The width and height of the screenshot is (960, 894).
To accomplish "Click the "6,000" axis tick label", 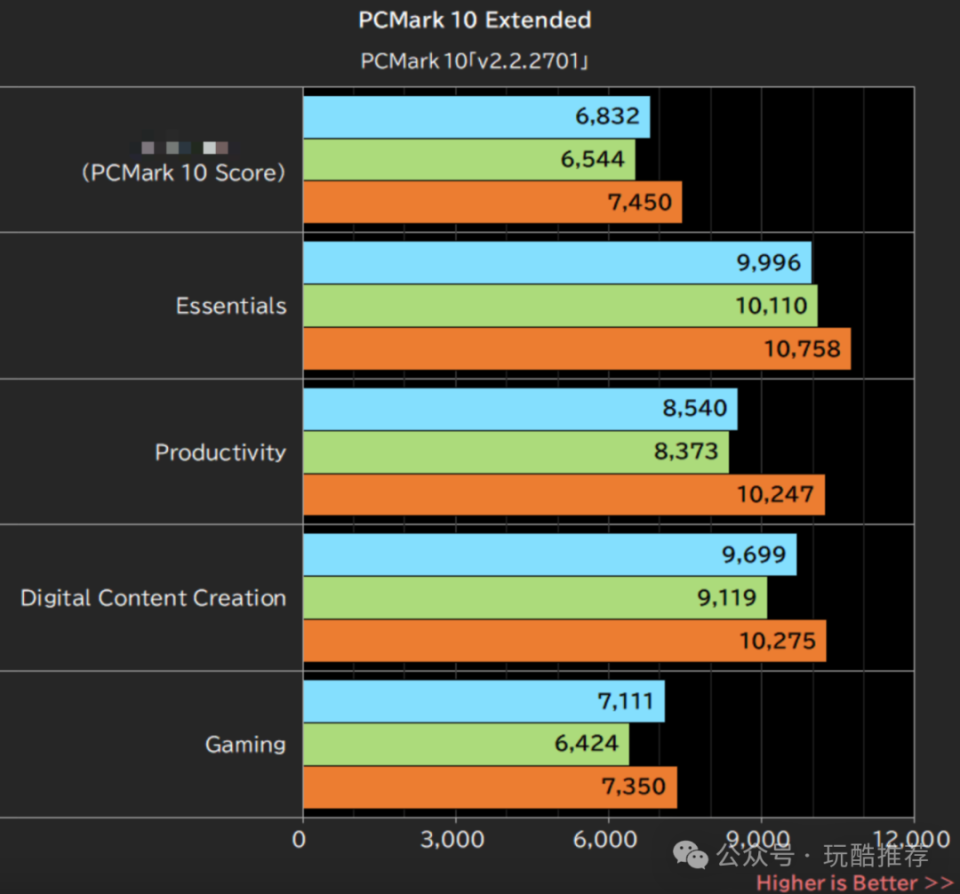I will pos(605,840).
